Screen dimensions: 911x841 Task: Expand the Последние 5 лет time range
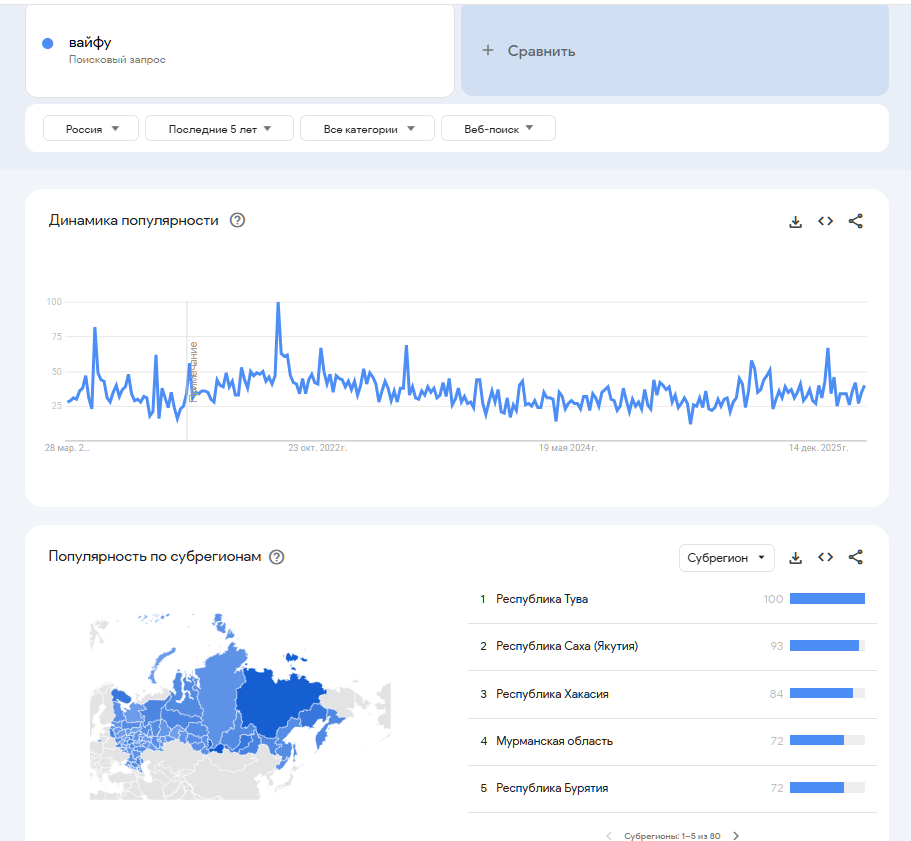pos(219,128)
